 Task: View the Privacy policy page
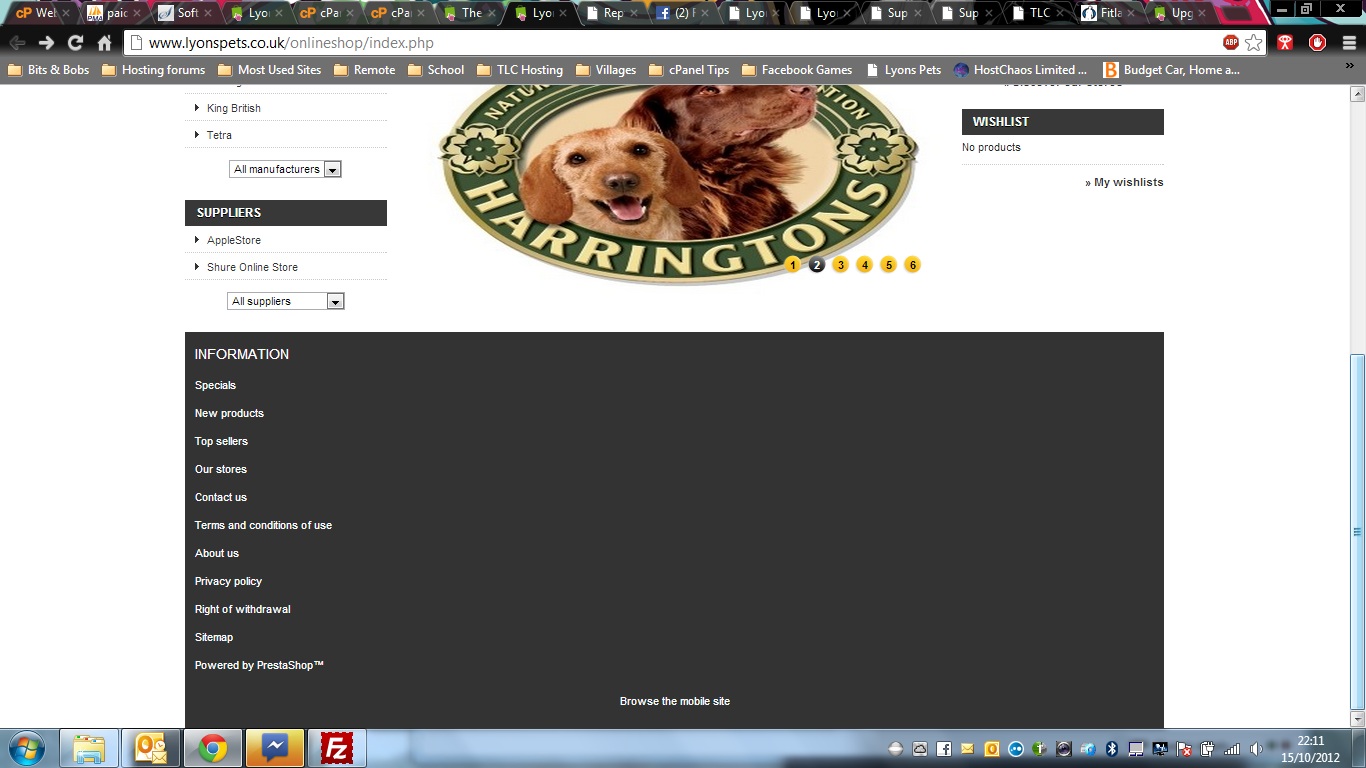pos(228,581)
